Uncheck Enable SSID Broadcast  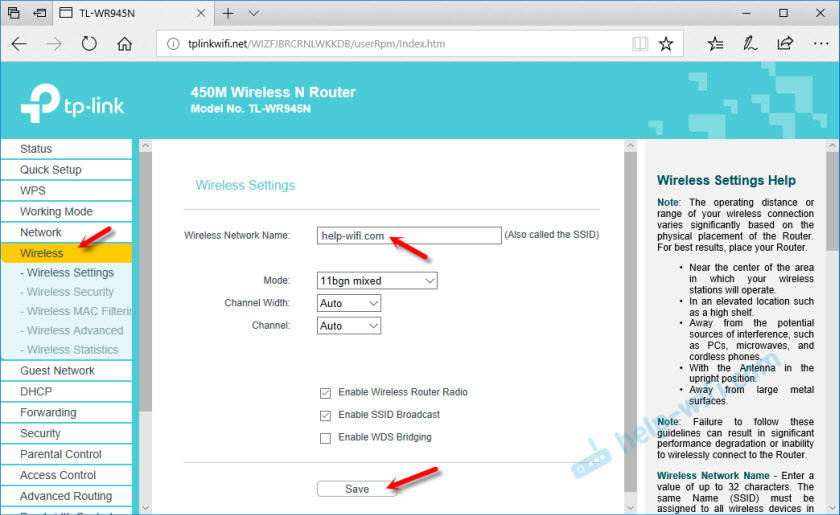(325, 415)
